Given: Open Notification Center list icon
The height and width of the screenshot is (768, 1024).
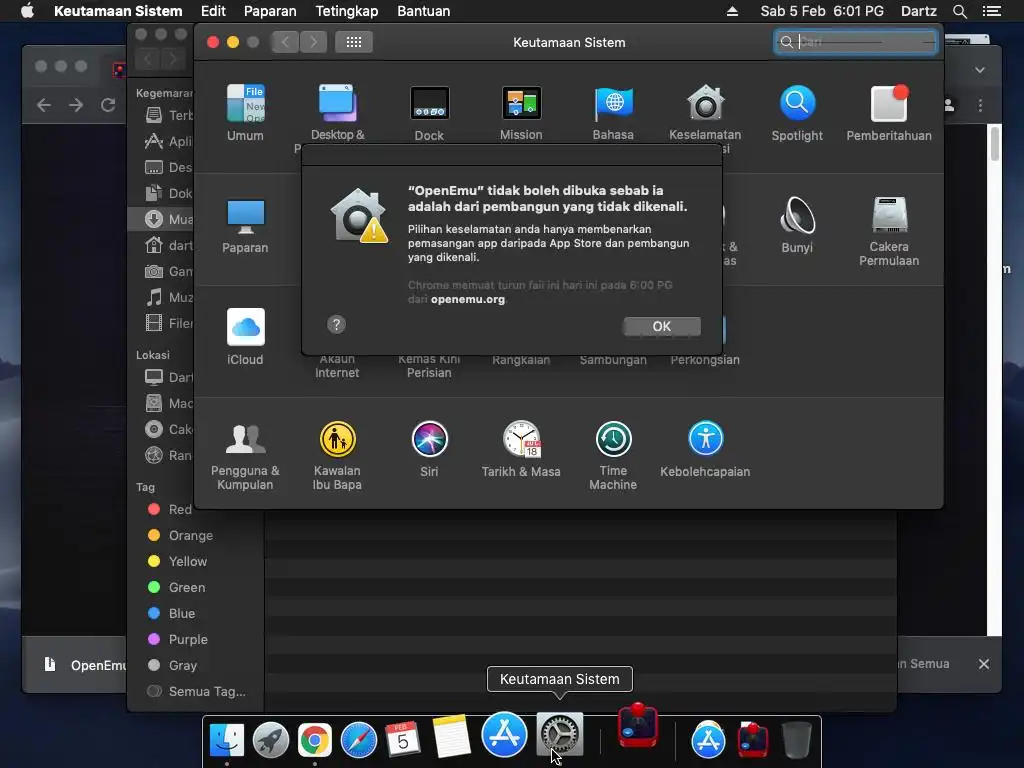Looking at the screenshot, I should coord(991,11).
